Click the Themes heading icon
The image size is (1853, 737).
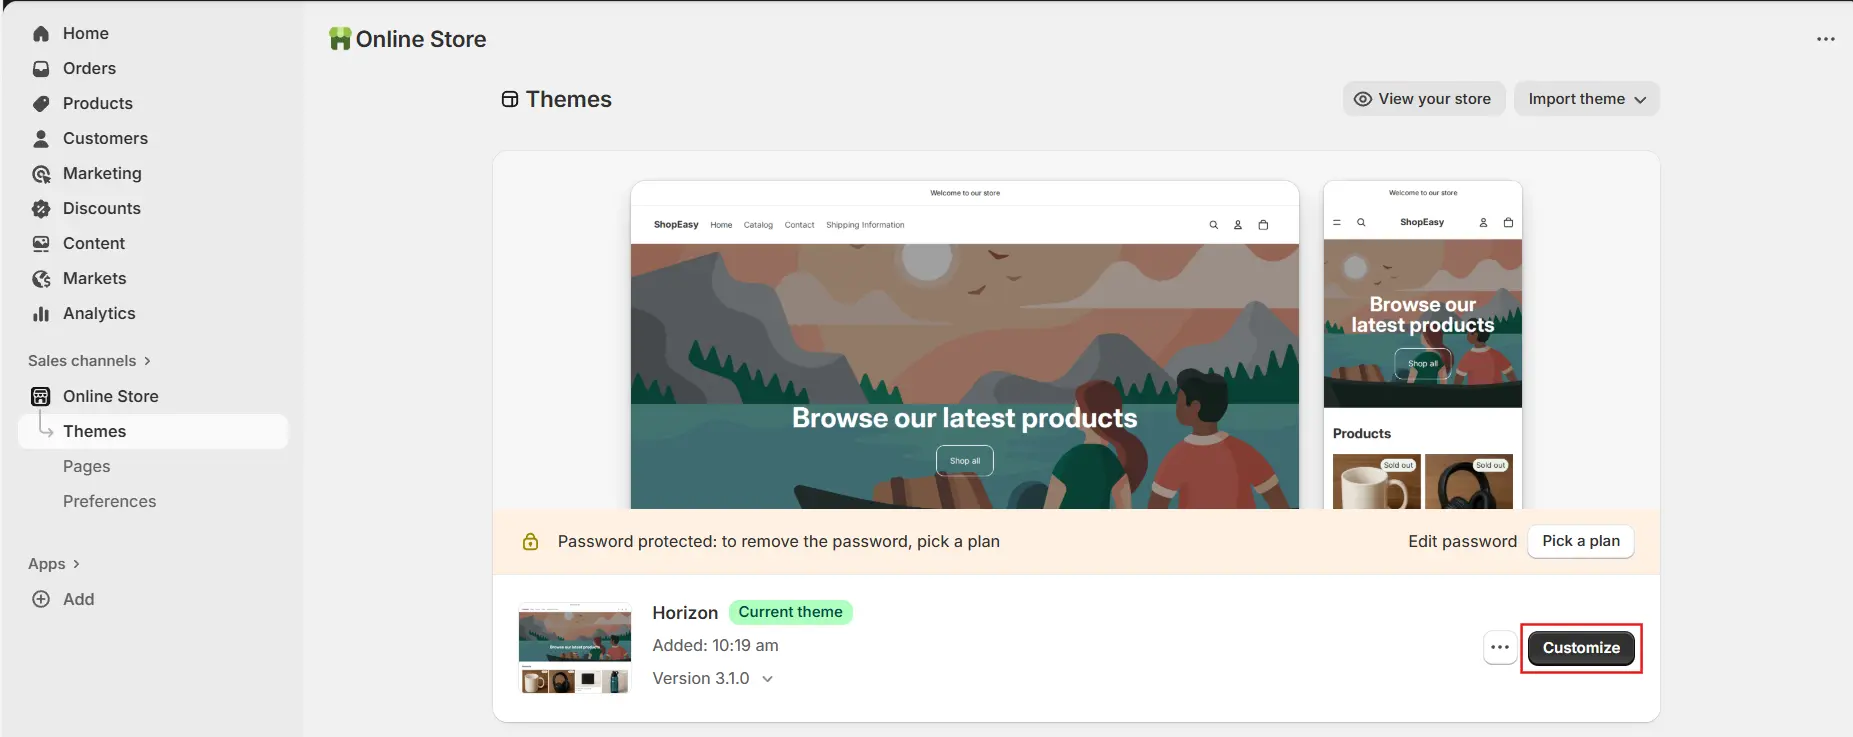tap(510, 99)
